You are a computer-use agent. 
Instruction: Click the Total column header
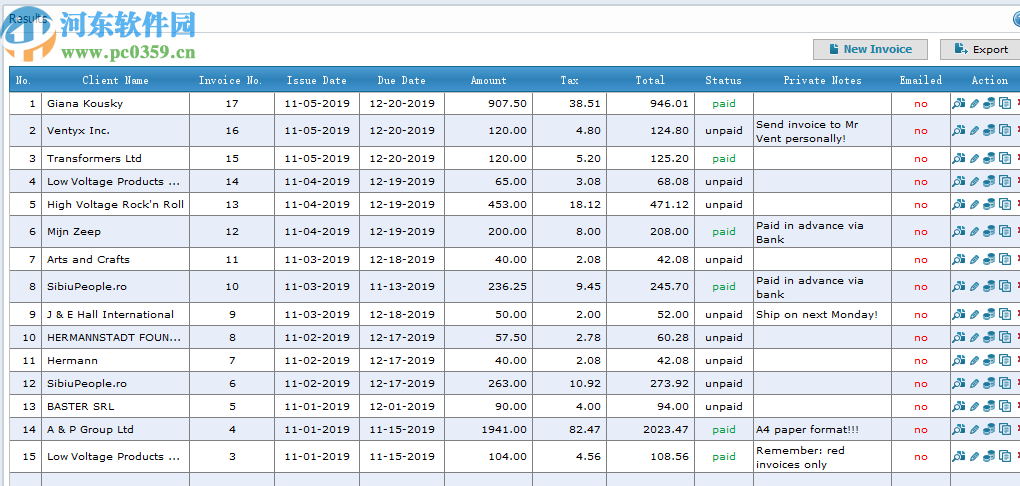click(x=650, y=80)
